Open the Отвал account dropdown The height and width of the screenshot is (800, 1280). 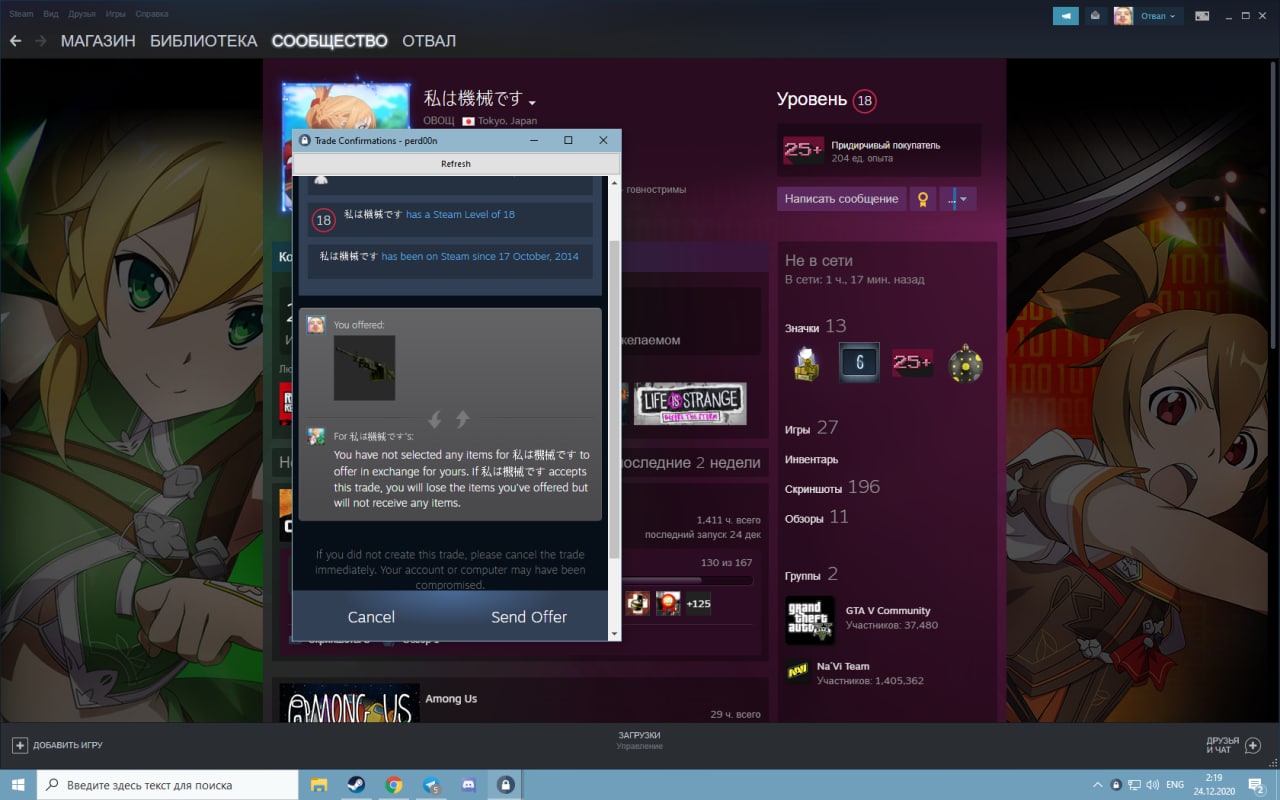[1158, 15]
